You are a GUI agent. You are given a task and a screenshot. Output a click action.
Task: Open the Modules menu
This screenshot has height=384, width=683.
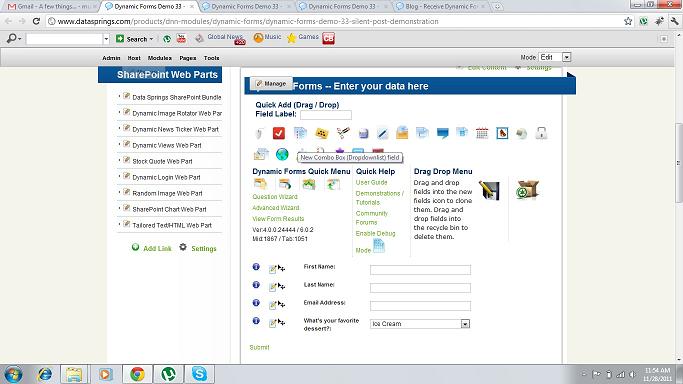(159, 58)
